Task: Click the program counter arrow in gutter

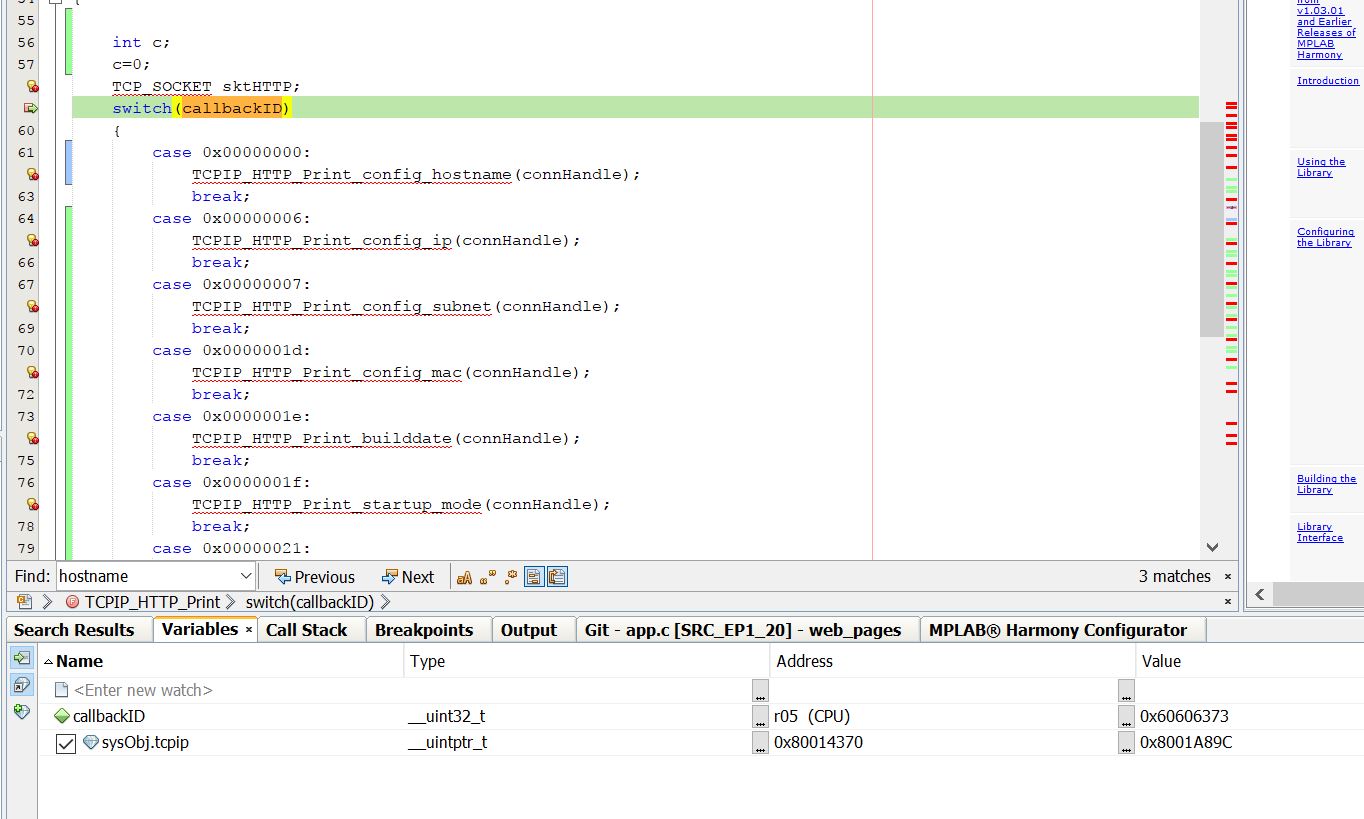Action: coord(30,108)
